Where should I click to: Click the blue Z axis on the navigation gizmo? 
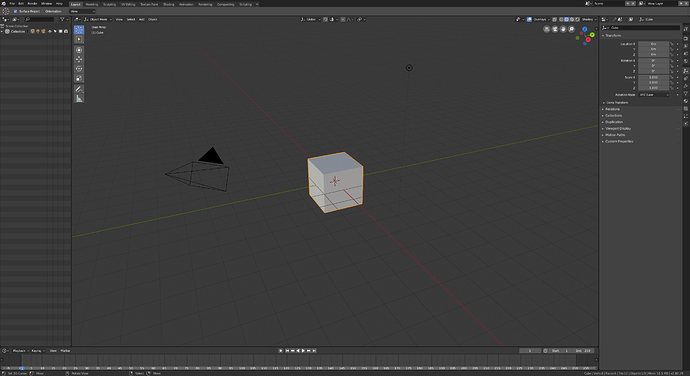click(584, 29)
